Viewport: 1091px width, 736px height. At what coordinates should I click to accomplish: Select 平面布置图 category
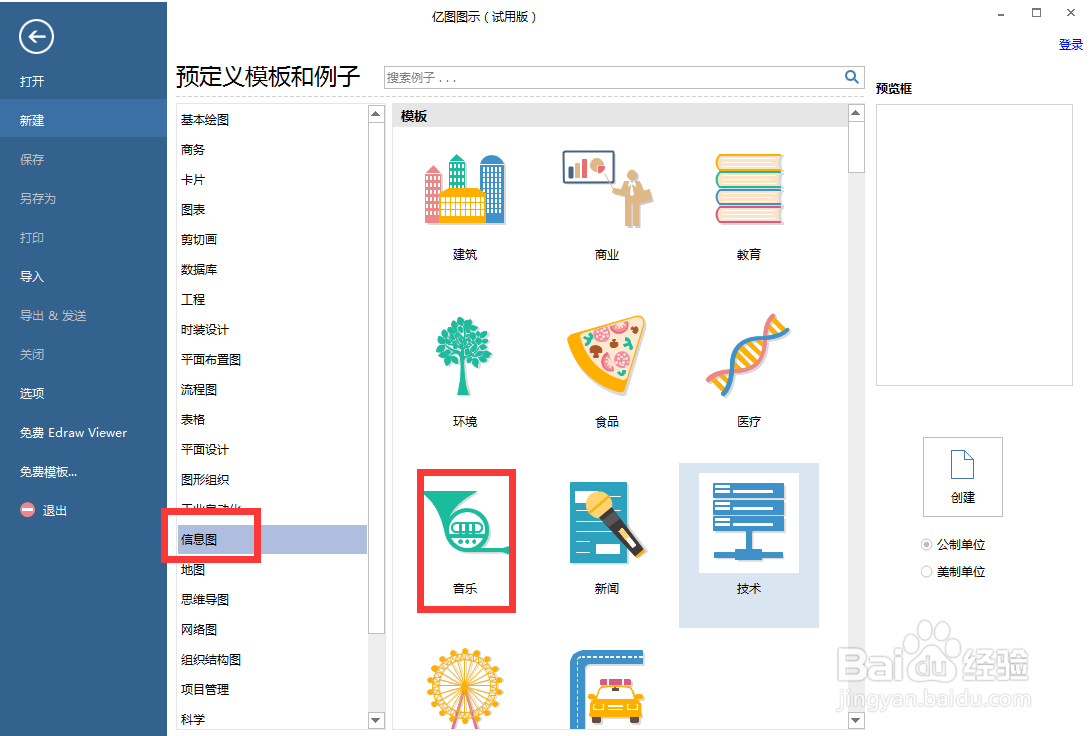(211, 359)
